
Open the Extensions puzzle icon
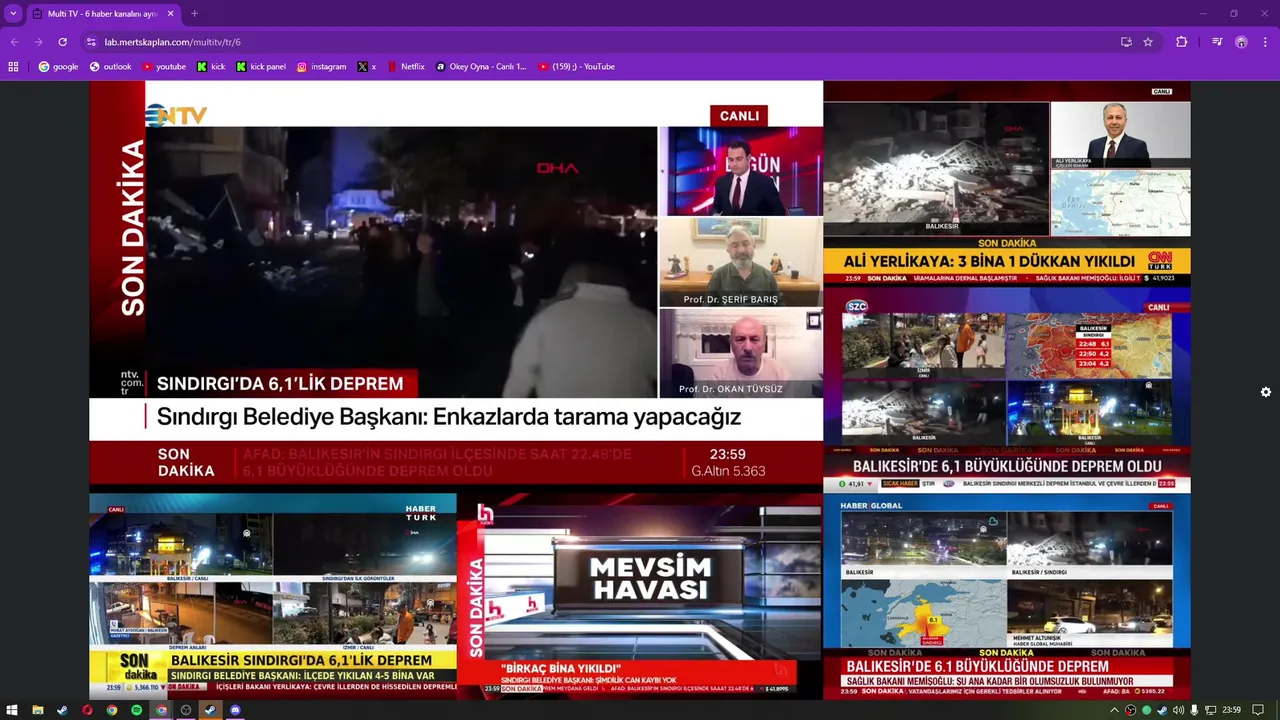click(1182, 42)
